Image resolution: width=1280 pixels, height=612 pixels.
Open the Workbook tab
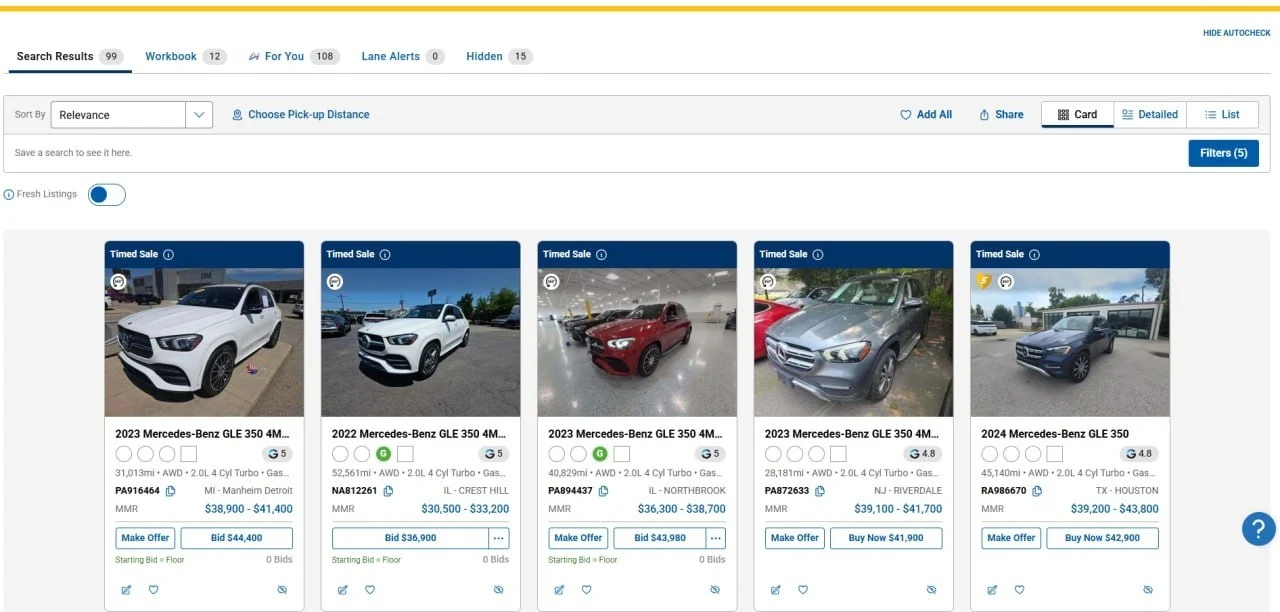[x=185, y=57]
